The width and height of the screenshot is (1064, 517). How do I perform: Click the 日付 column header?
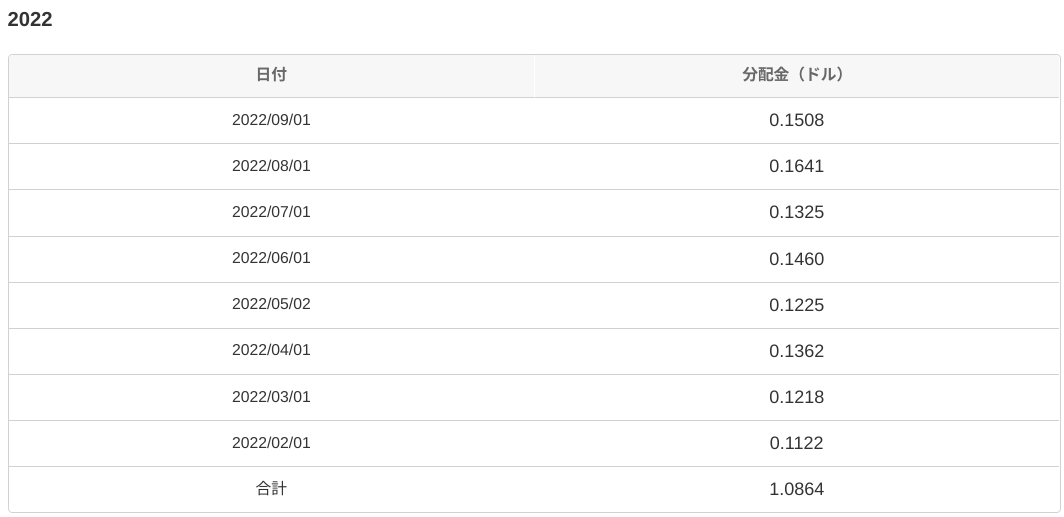271,75
